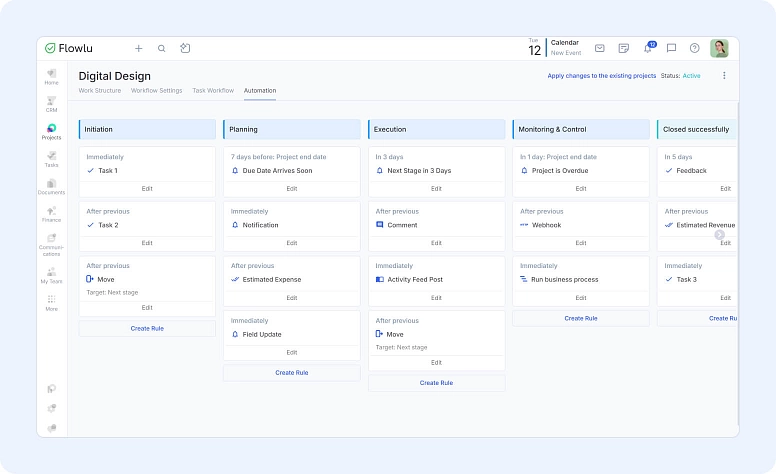Open the mail envelope icon in header
The width and height of the screenshot is (776, 474).
(x=600, y=48)
